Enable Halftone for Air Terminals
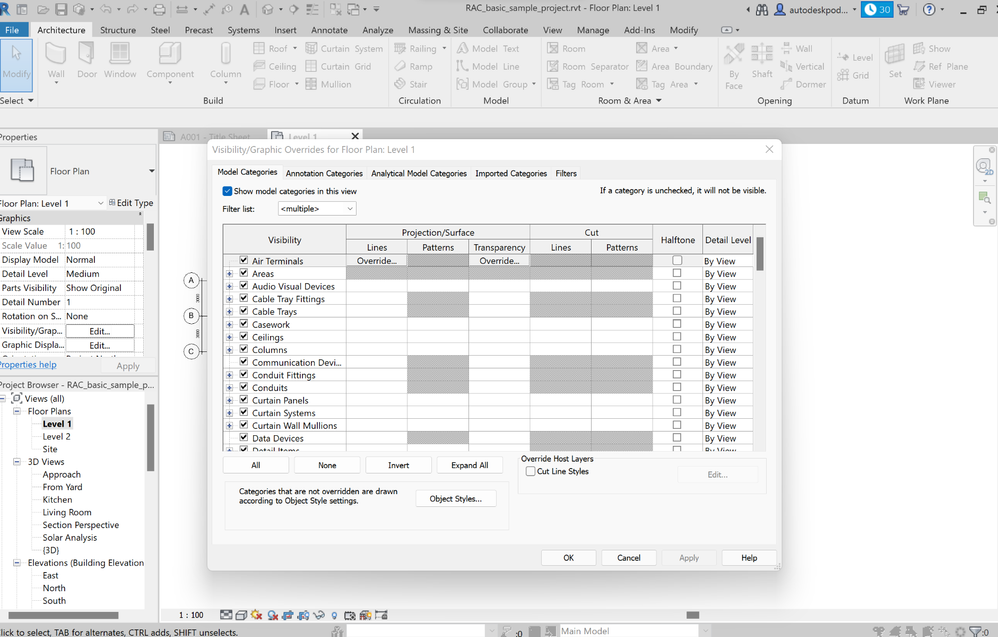Image resolution: width=998 pixels, height=637 pixels. tap(677, 260)
